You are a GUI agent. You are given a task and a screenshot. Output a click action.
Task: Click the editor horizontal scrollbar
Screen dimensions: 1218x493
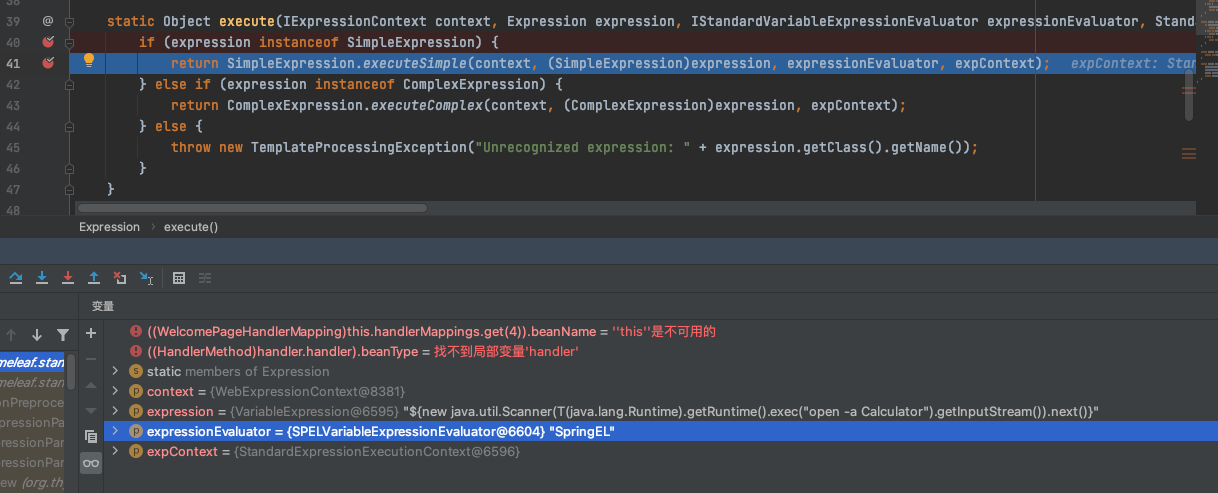(252, 208)
